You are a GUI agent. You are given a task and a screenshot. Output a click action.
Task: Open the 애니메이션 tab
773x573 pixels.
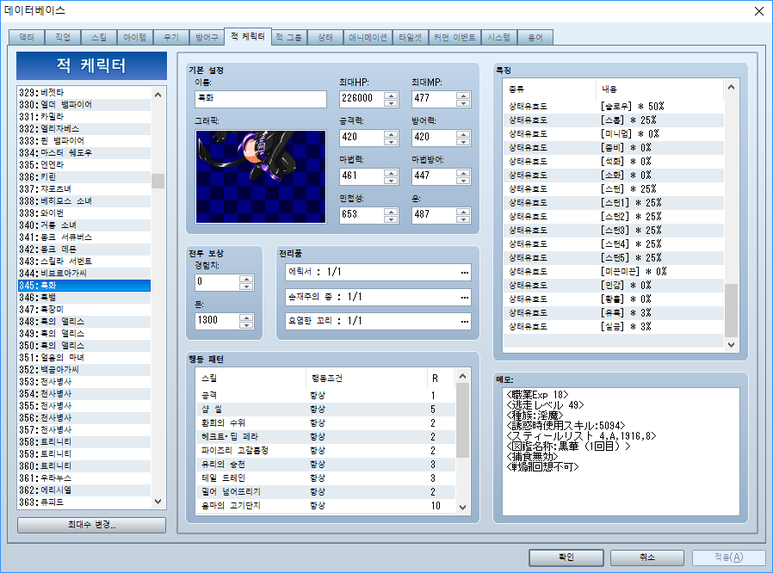click(368, 37)
